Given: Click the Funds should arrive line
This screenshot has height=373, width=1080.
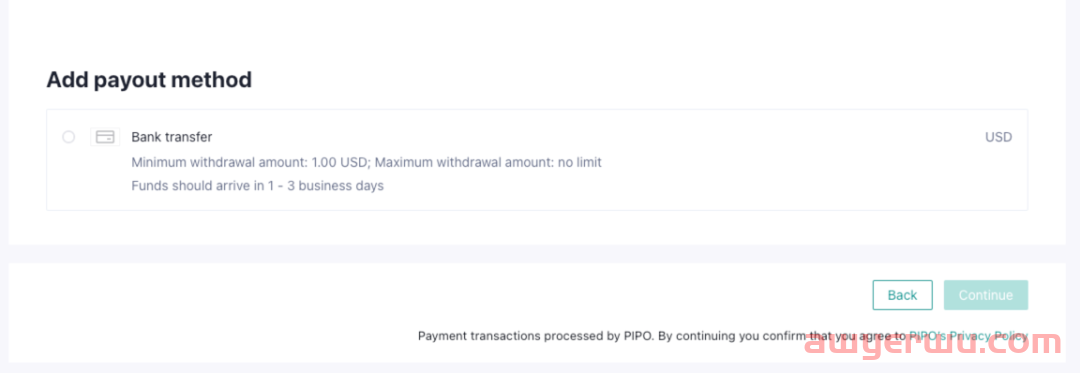Looking at the screenshot, I should (258, 186).
